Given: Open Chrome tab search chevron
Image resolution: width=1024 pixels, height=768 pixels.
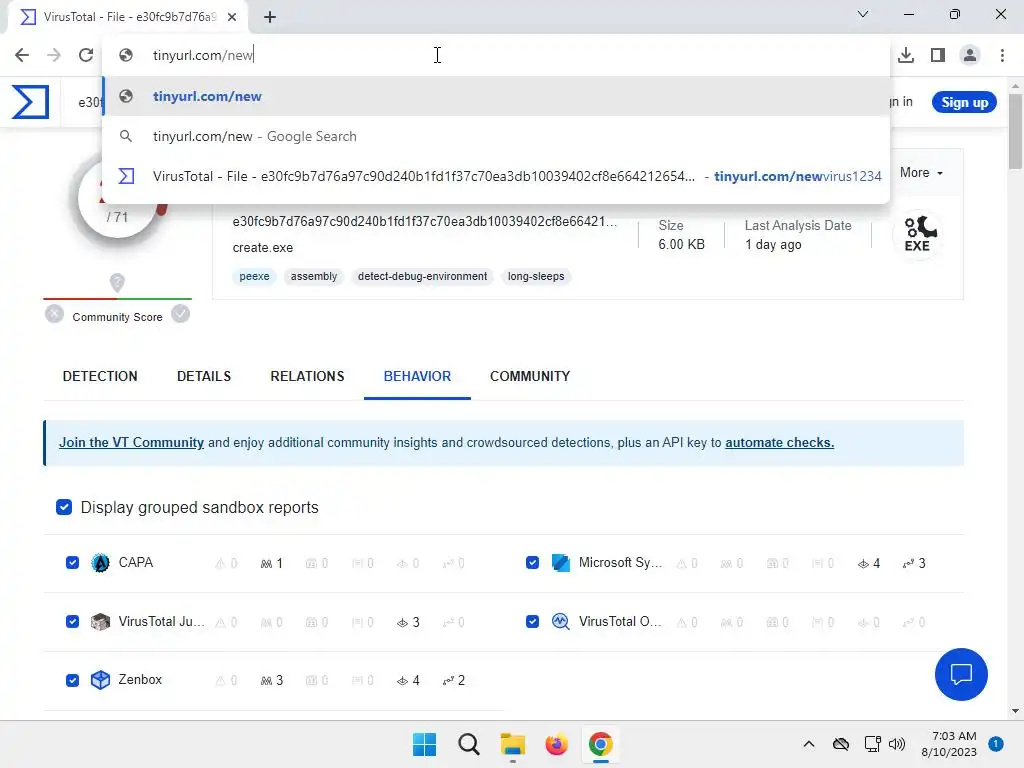Looking at the screenshot, I should pos(863,14).
